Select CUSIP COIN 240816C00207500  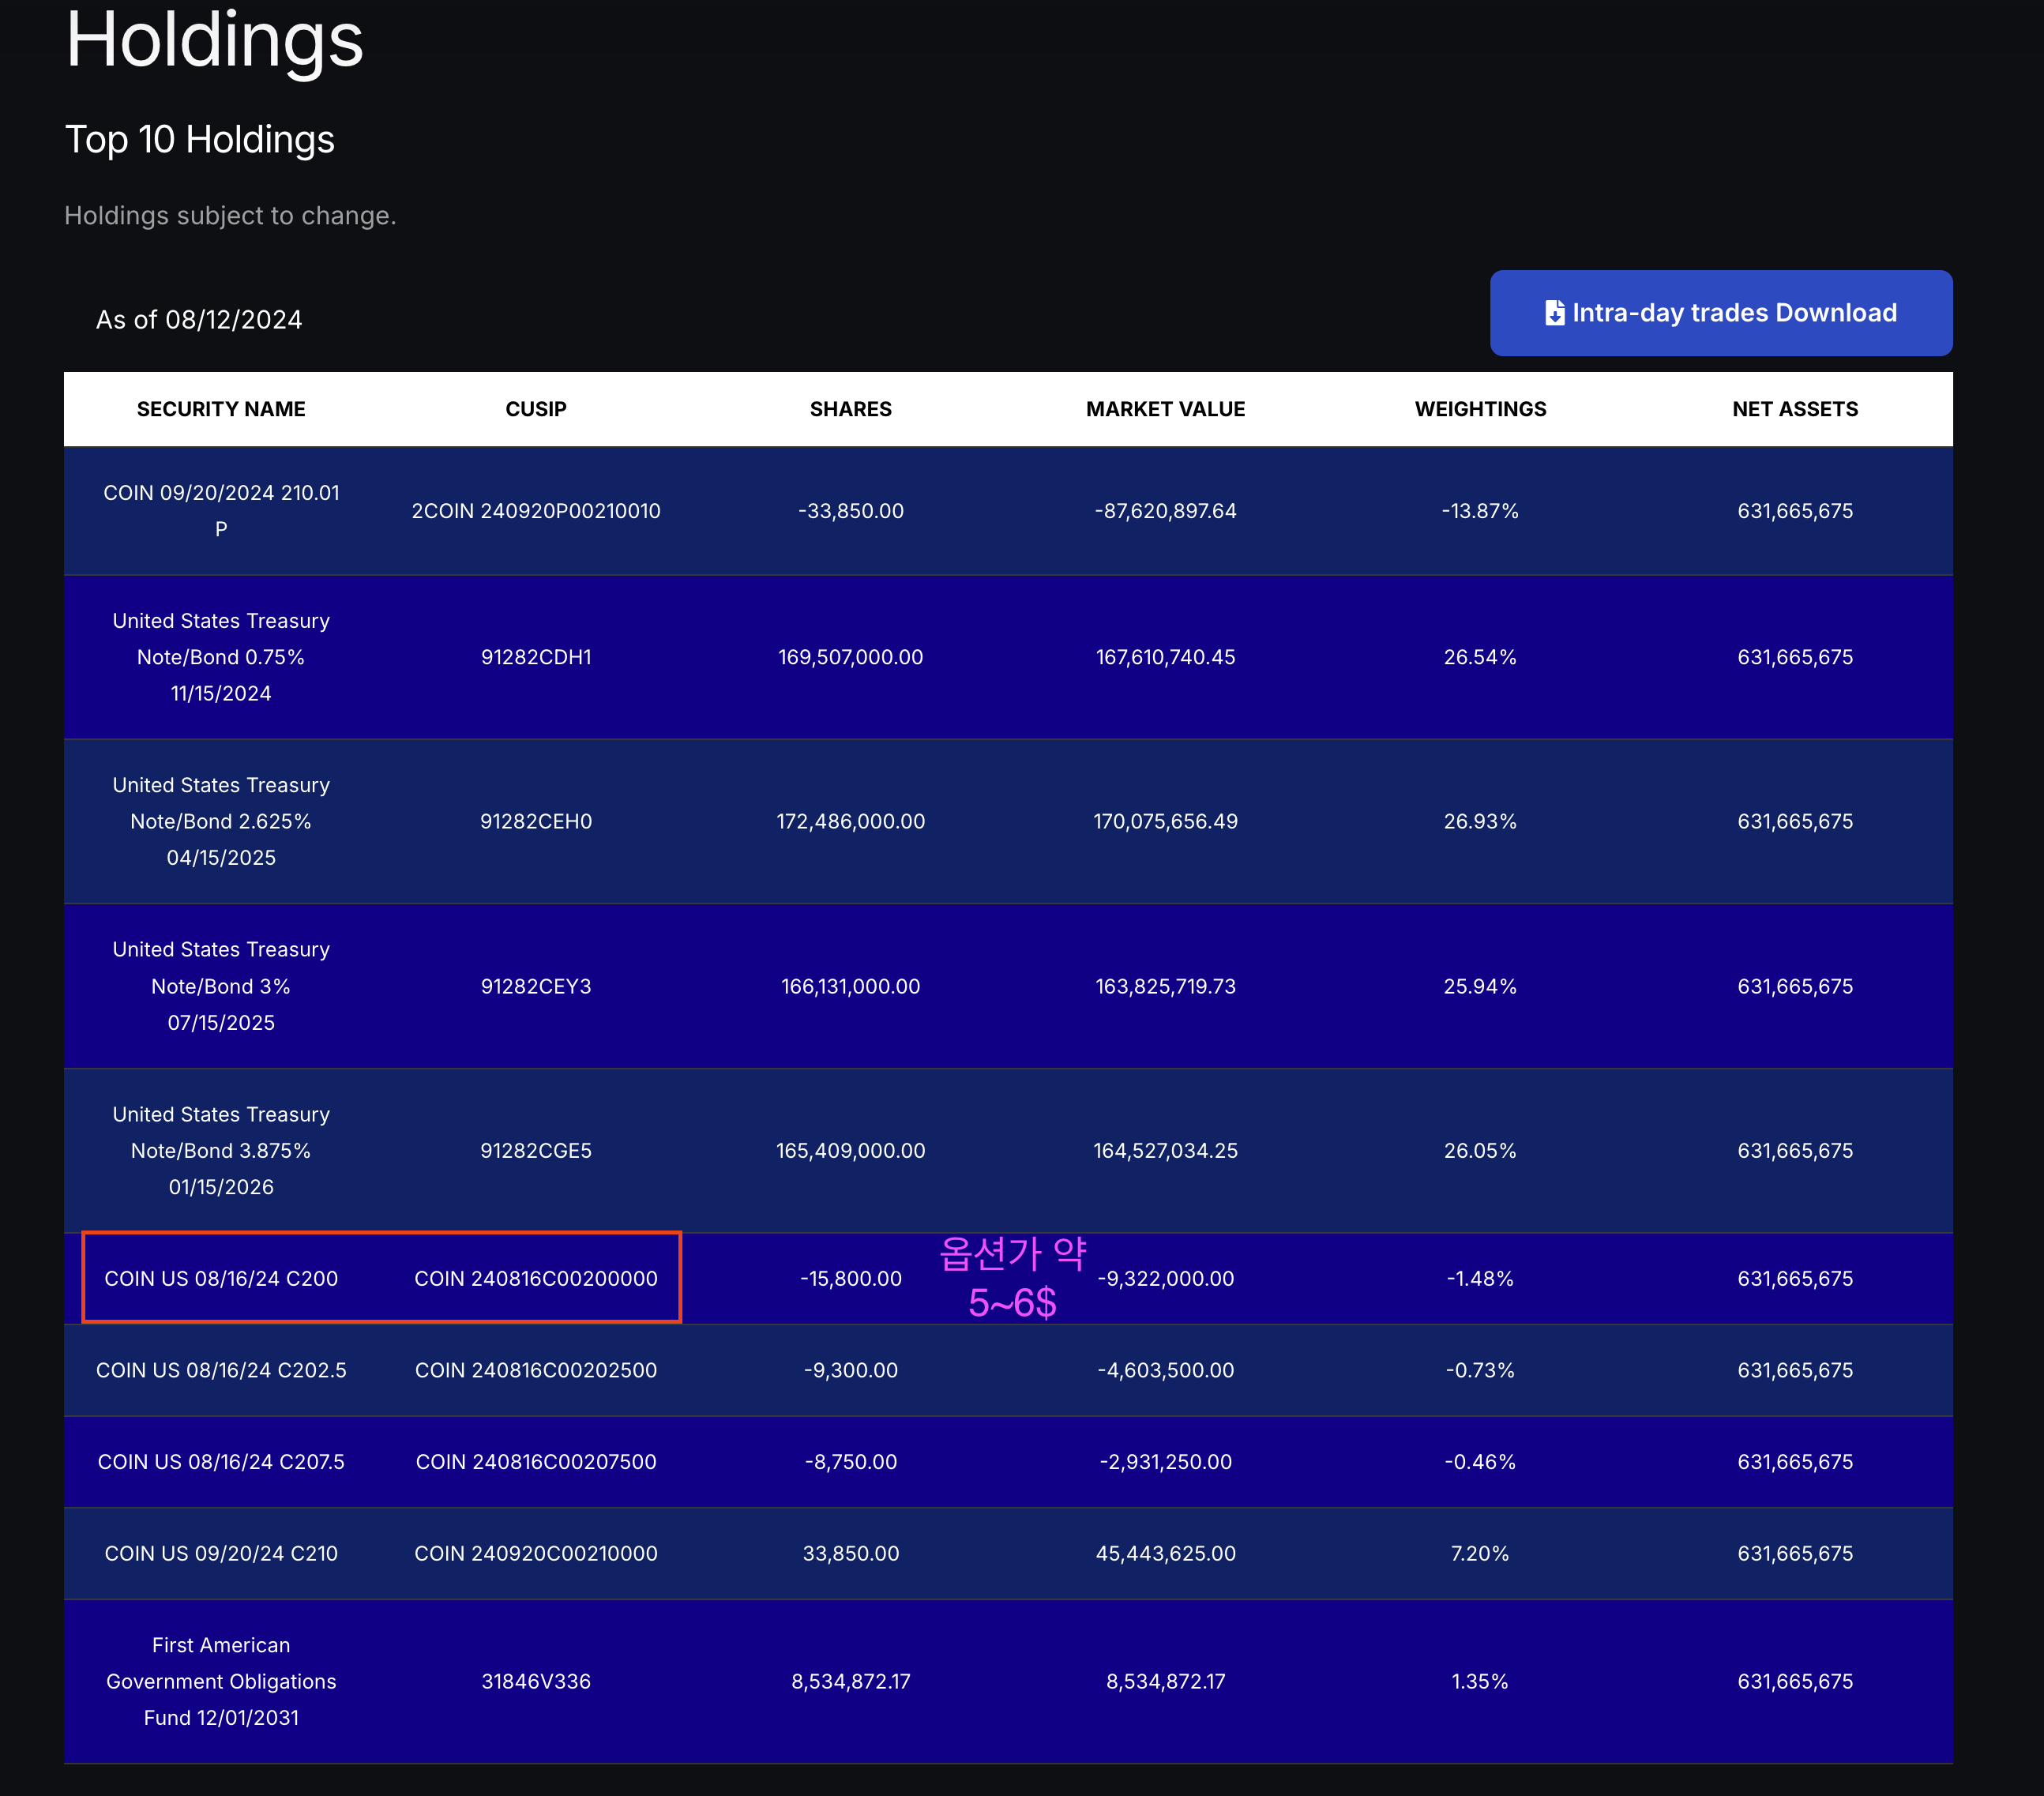[536, 1462]
